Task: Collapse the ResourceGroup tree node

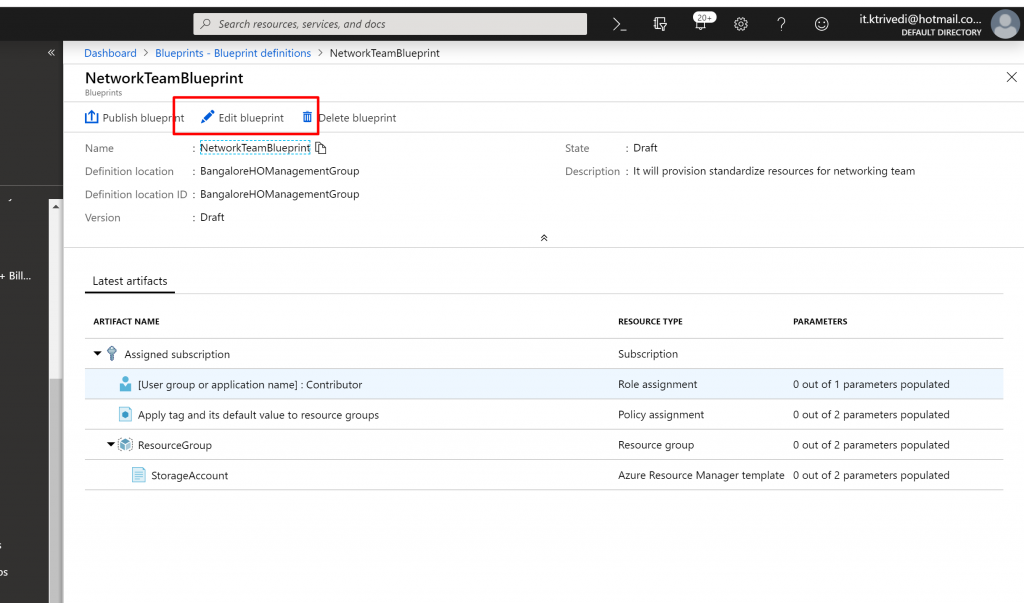Action: 111,445
